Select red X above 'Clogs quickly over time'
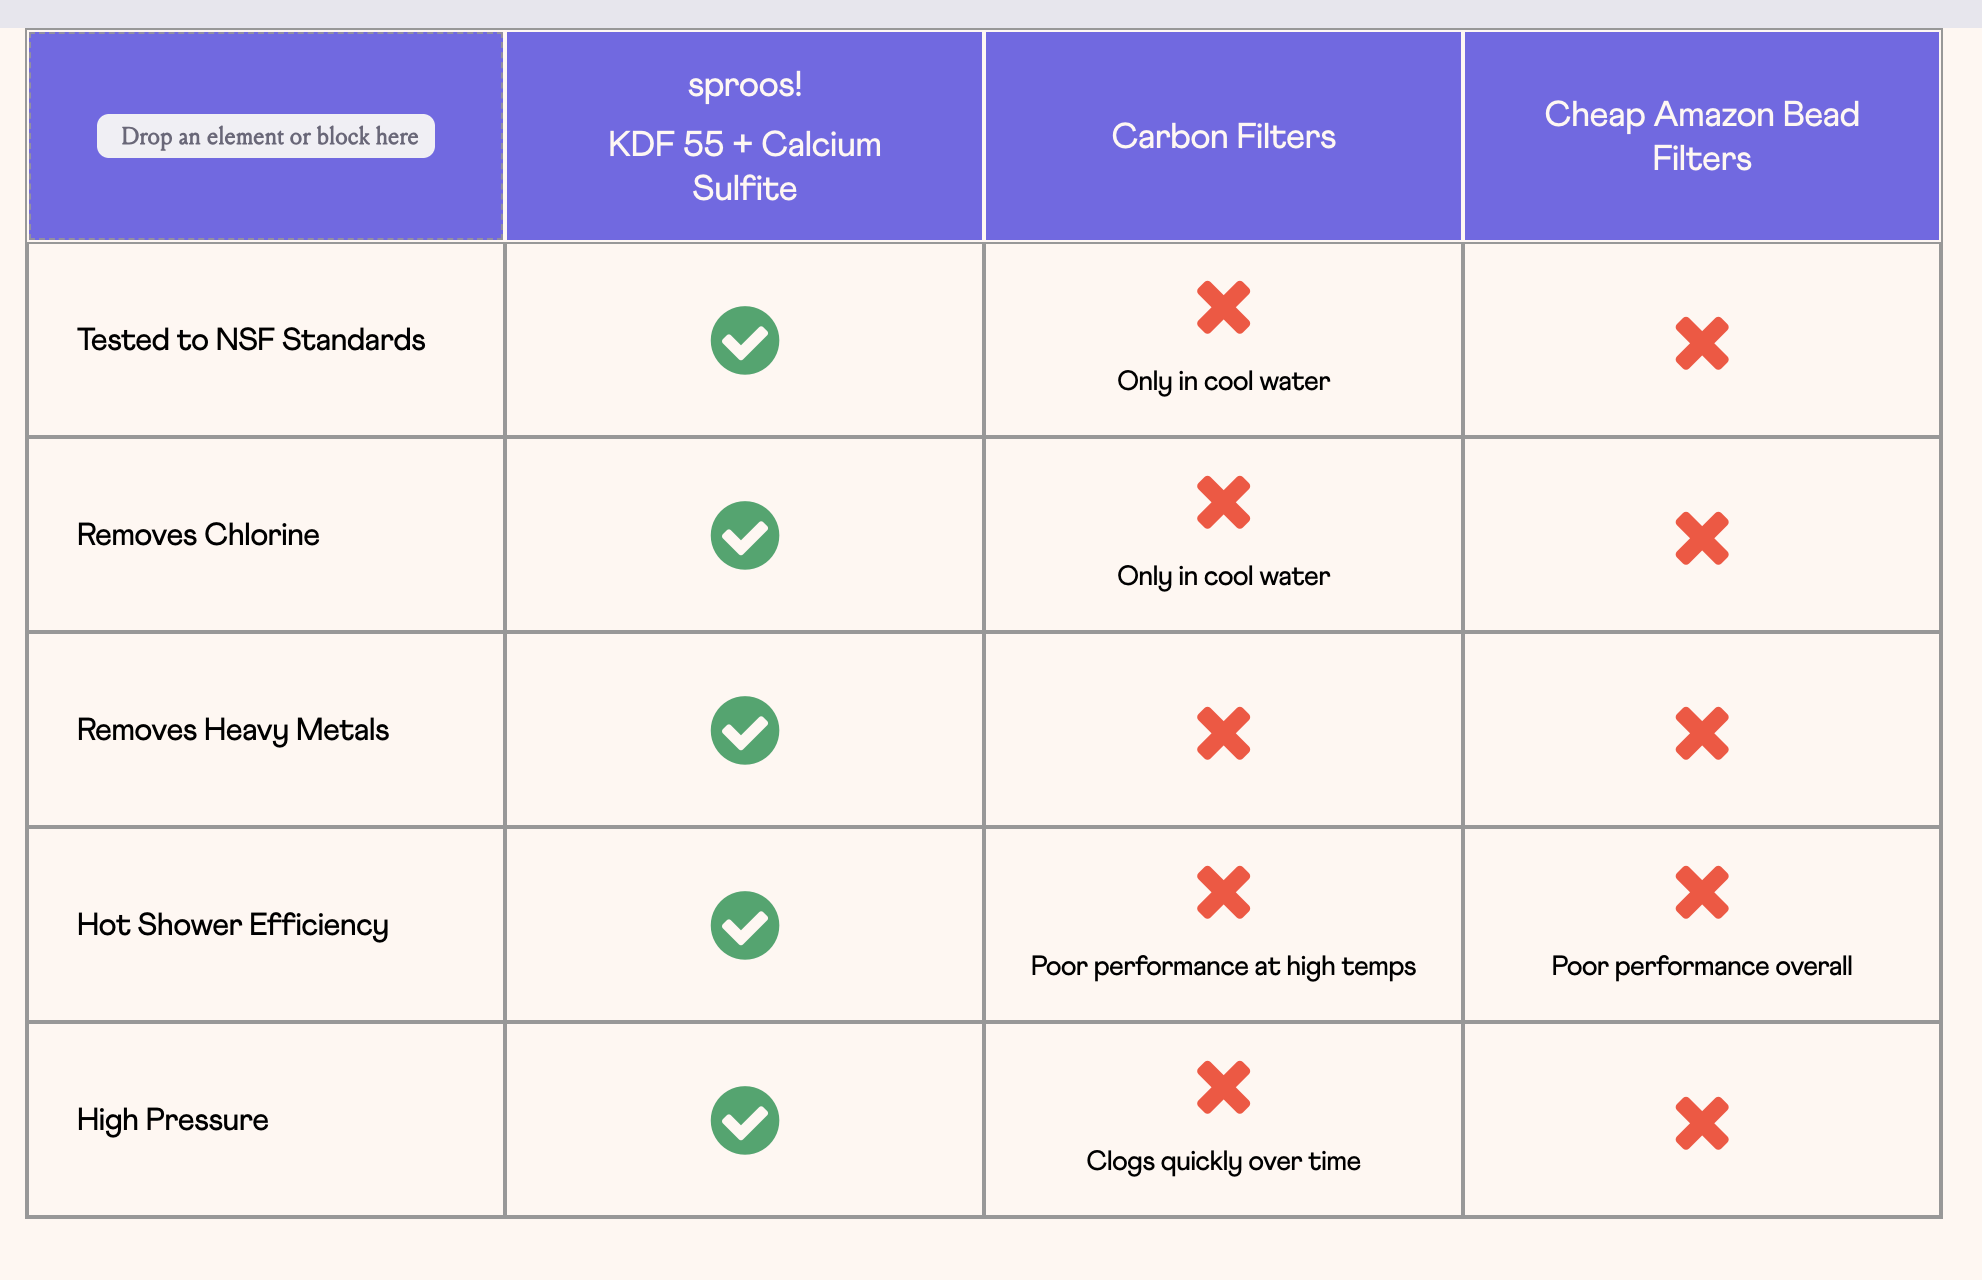 click(1224, 1087)
